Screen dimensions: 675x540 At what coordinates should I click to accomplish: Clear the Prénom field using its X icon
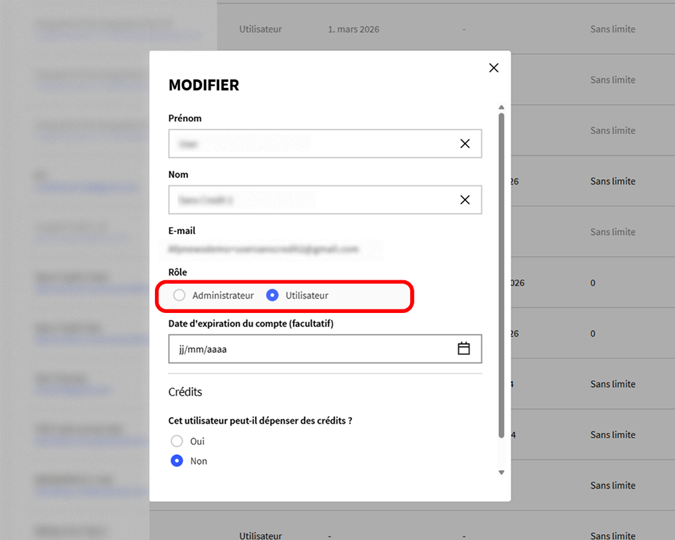[x=465, y=144]
